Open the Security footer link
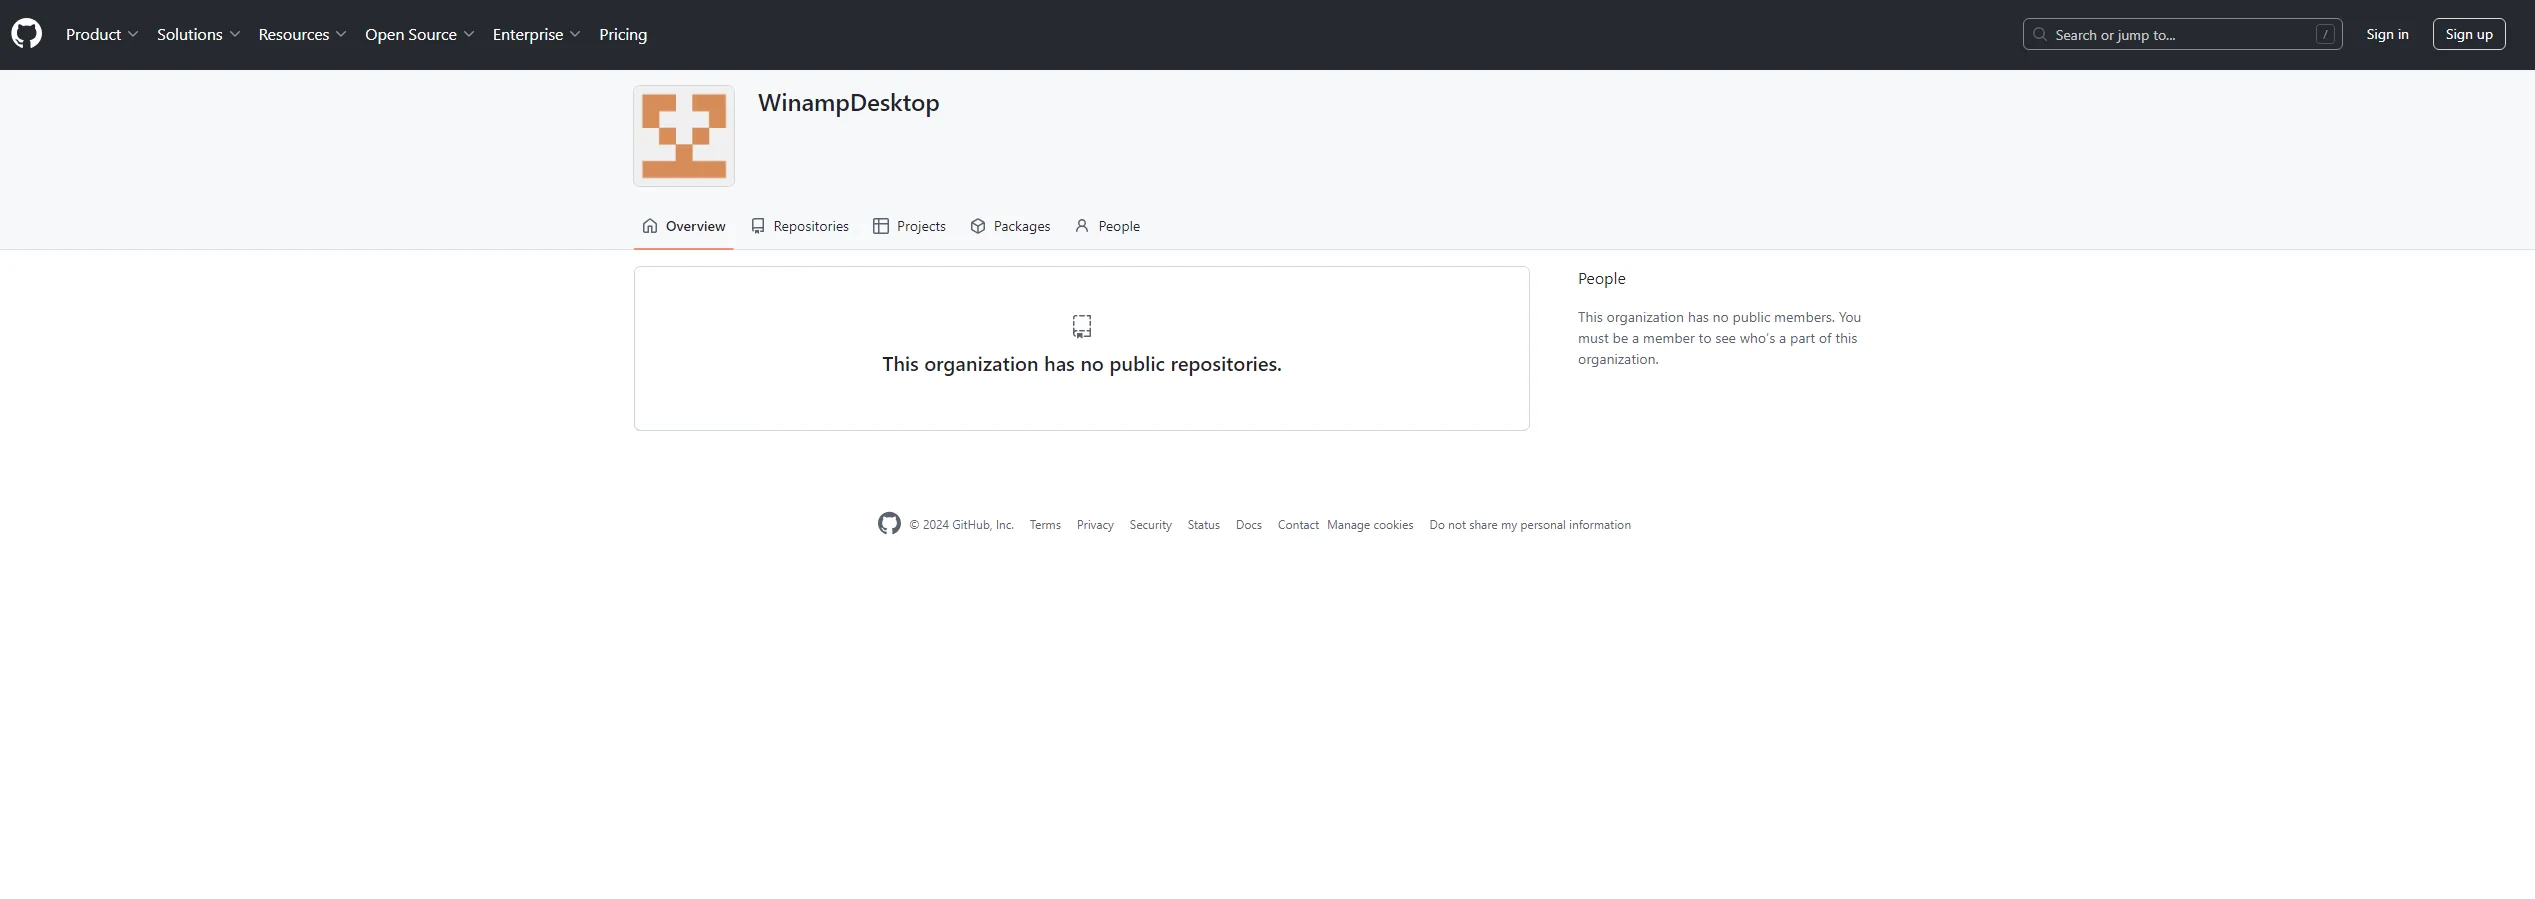Image resolution: width=2535 pixels, height=899 pixels. click(1150, 525)
